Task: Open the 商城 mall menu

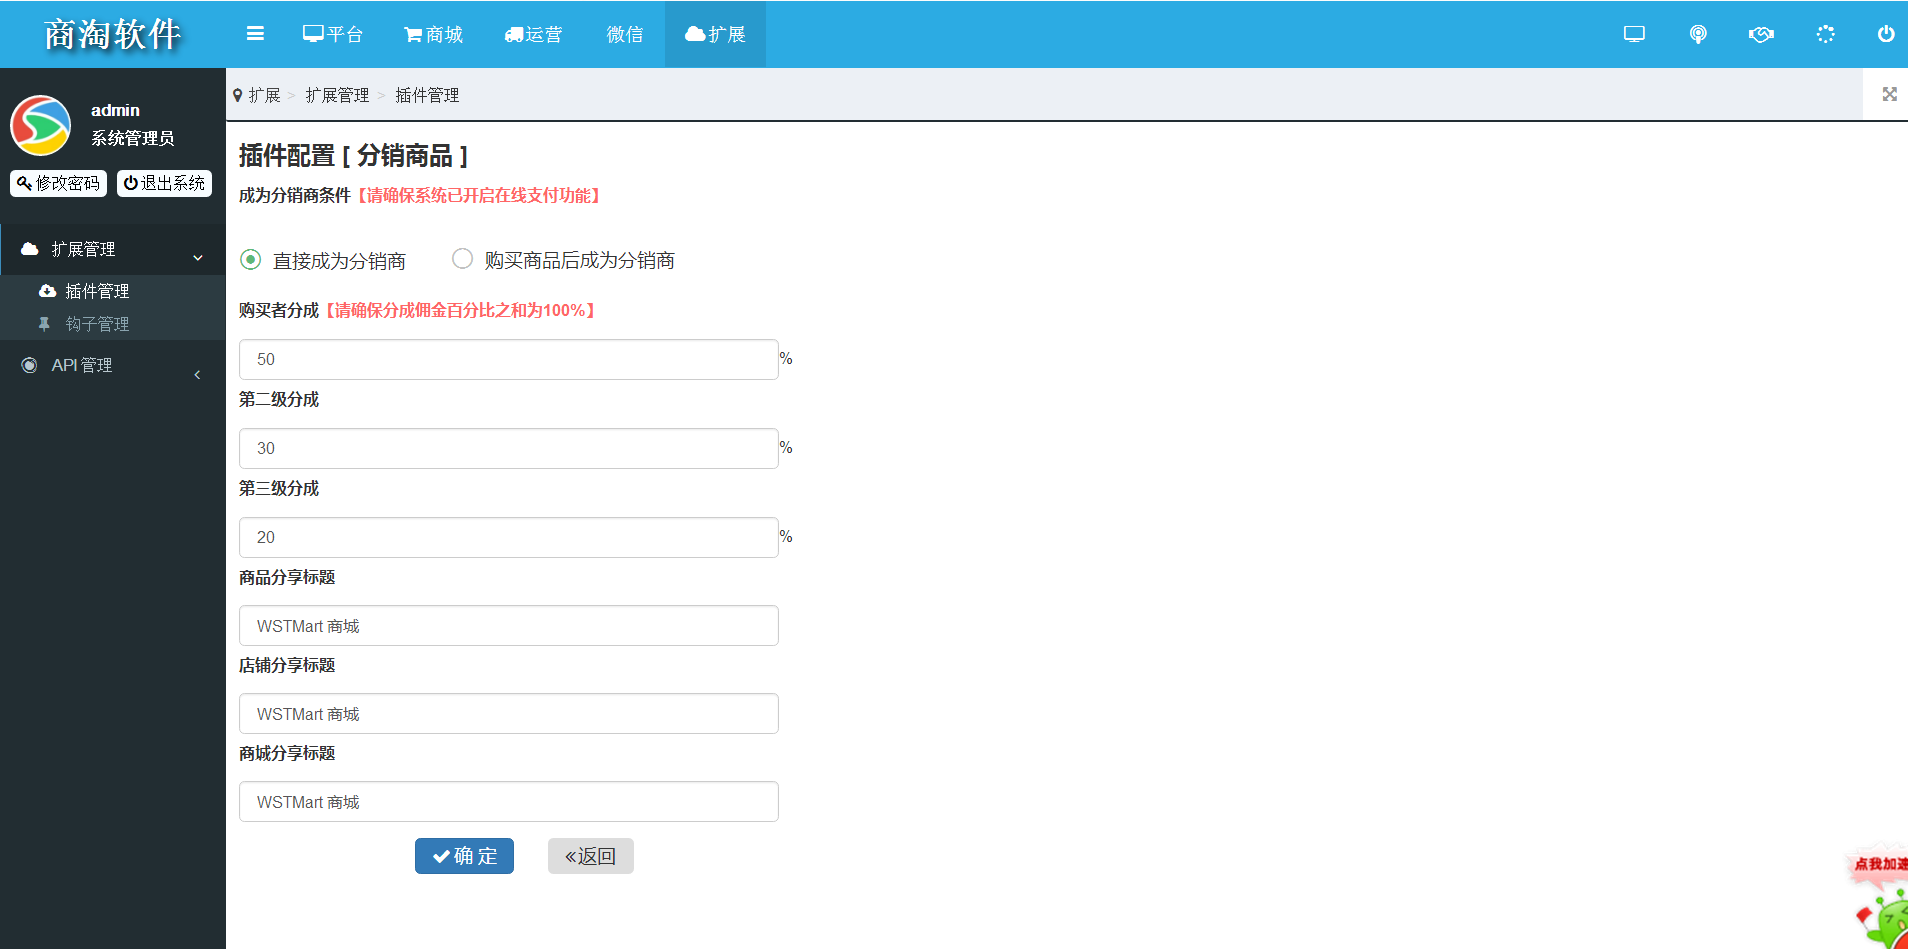Action: 433,34
